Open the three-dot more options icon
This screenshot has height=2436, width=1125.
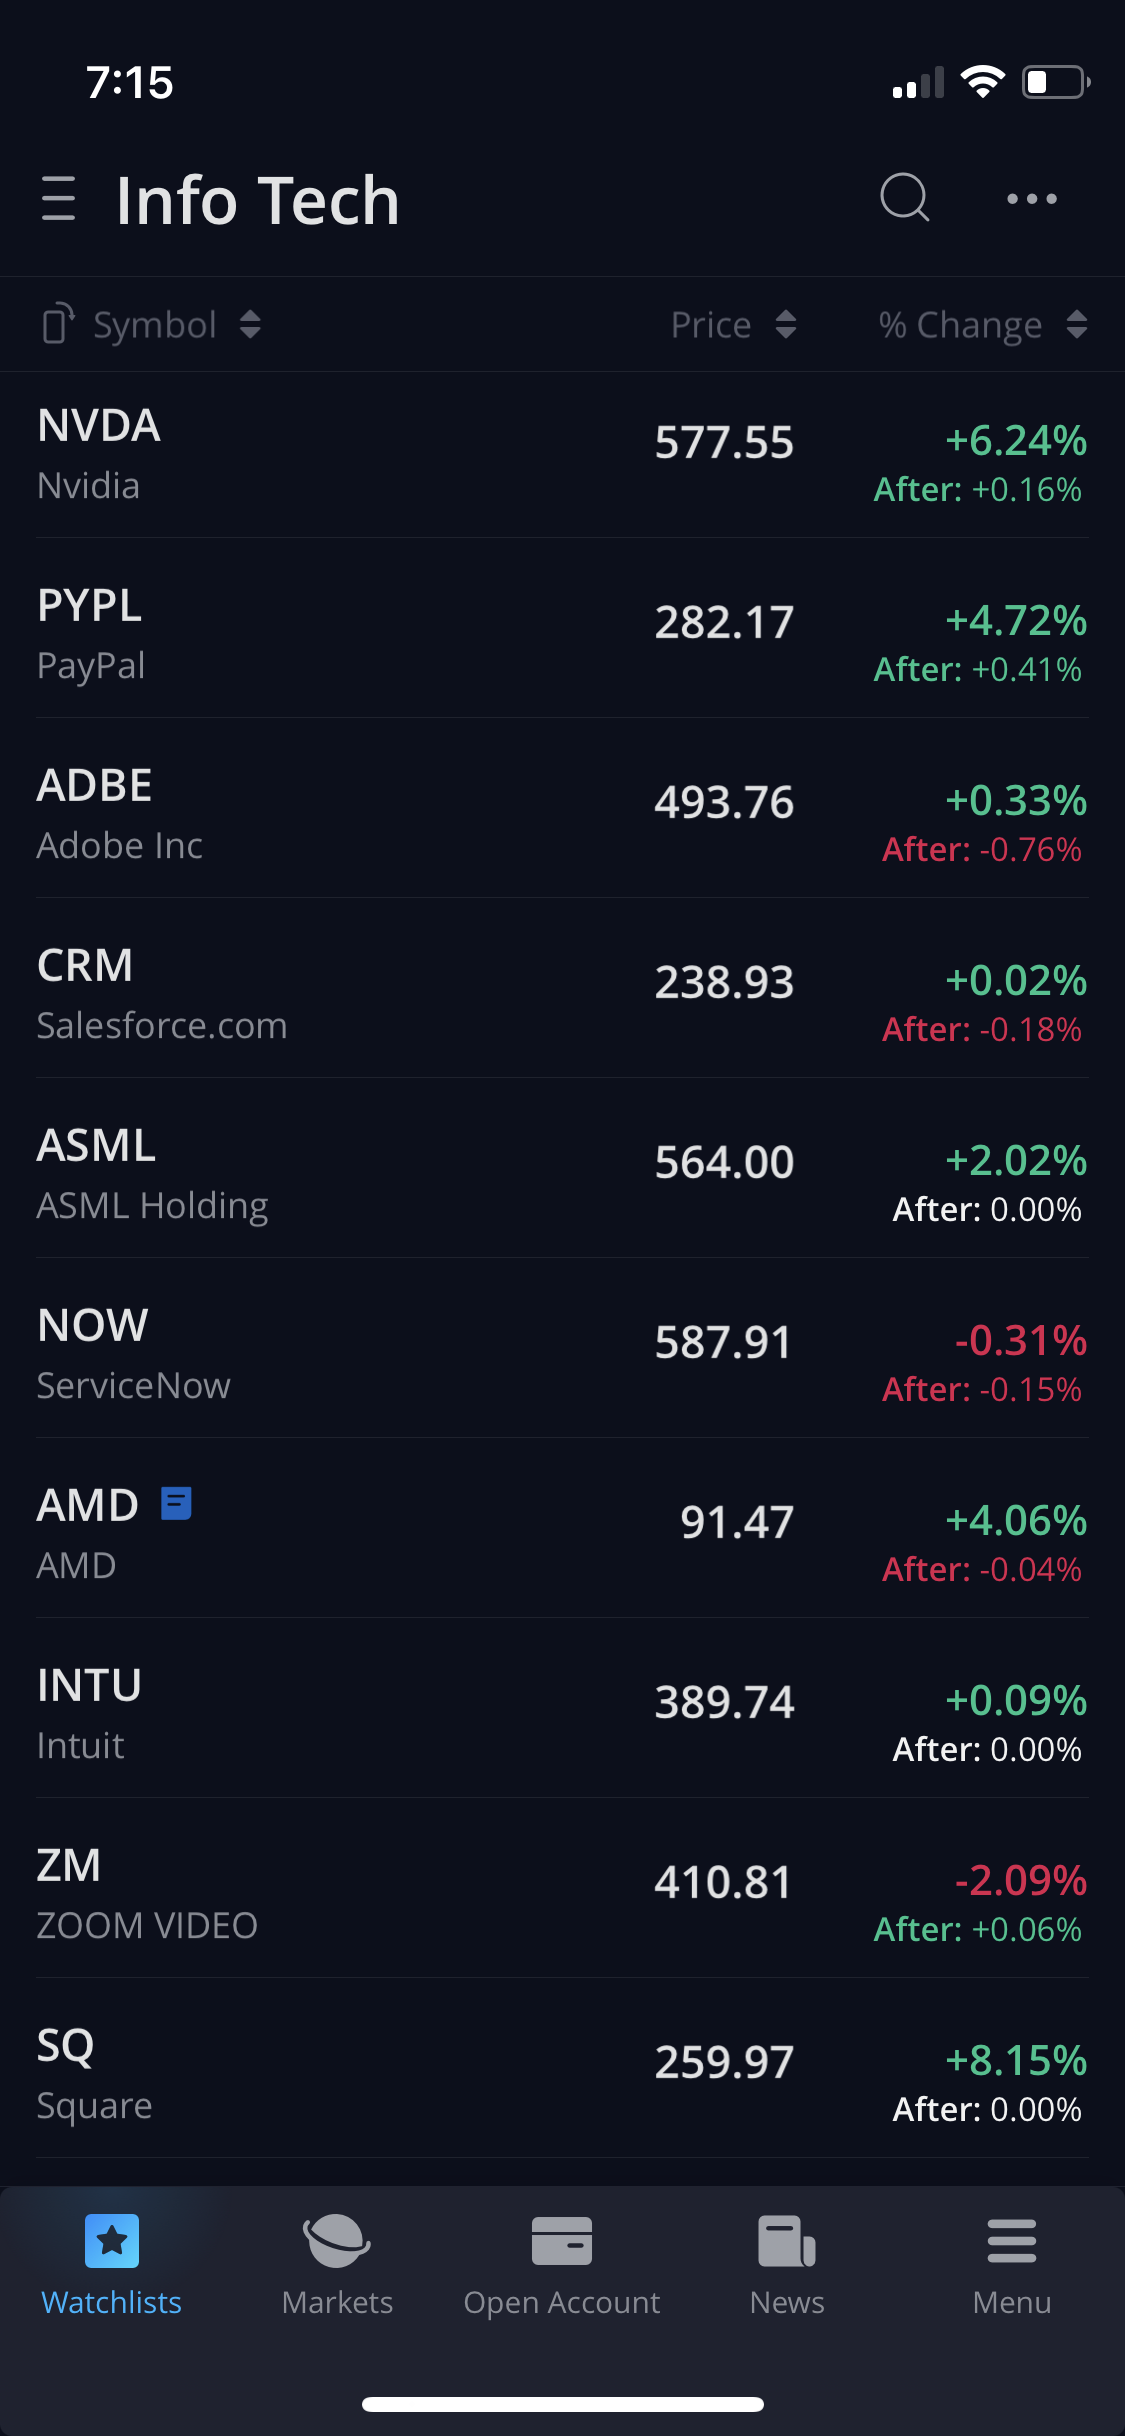1031,199
